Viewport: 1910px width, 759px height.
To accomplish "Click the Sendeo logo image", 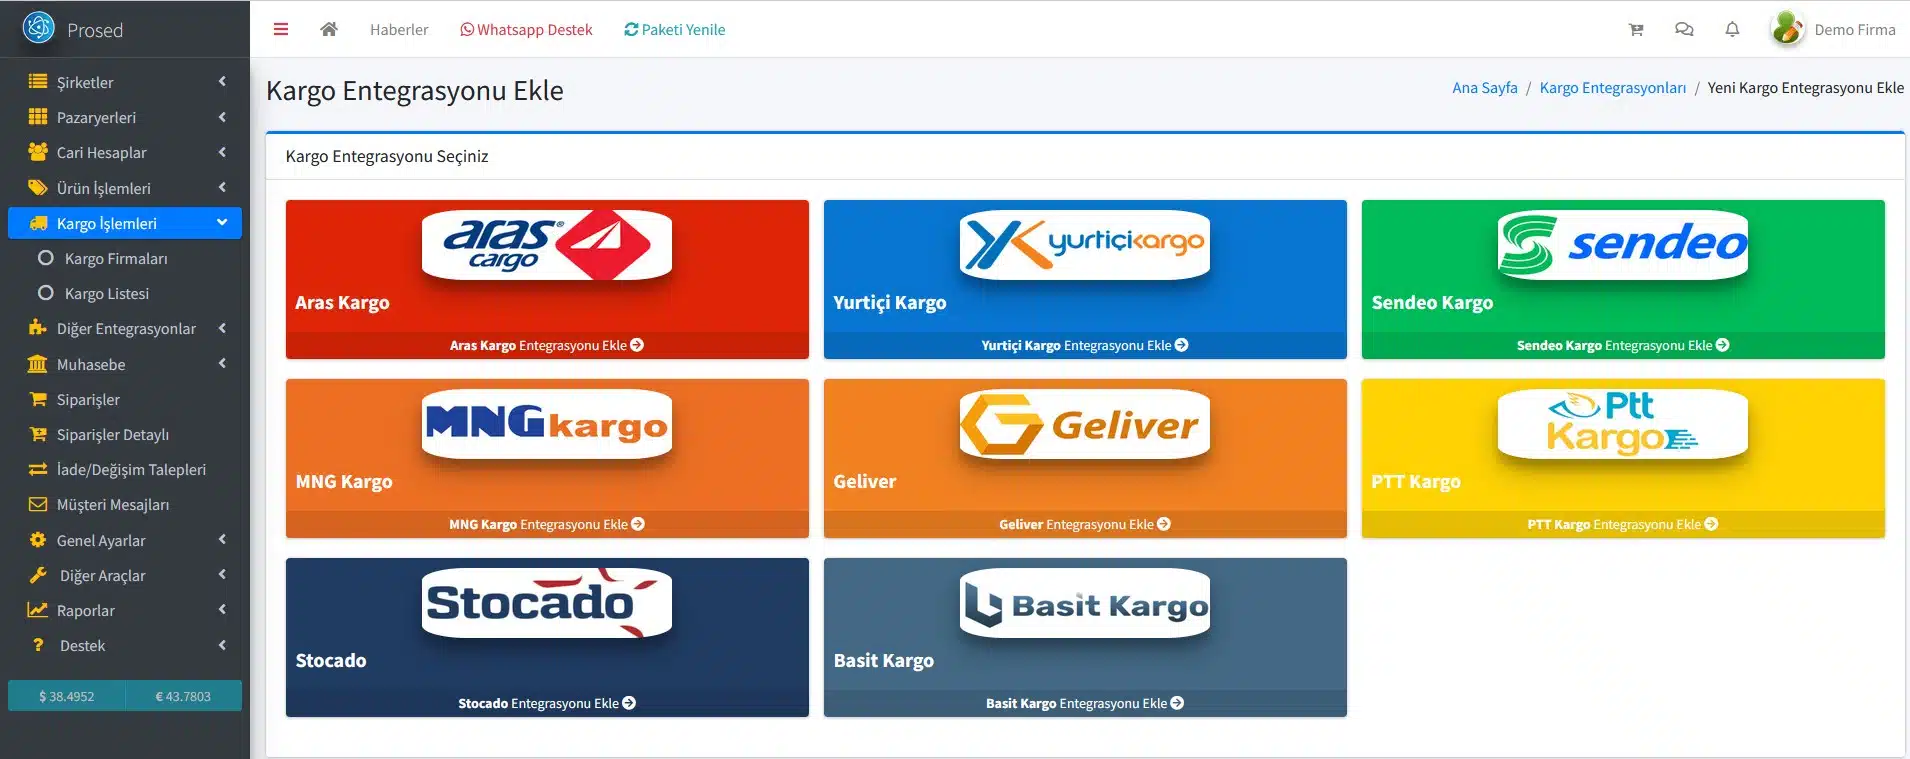I will tap(1623, 245).
